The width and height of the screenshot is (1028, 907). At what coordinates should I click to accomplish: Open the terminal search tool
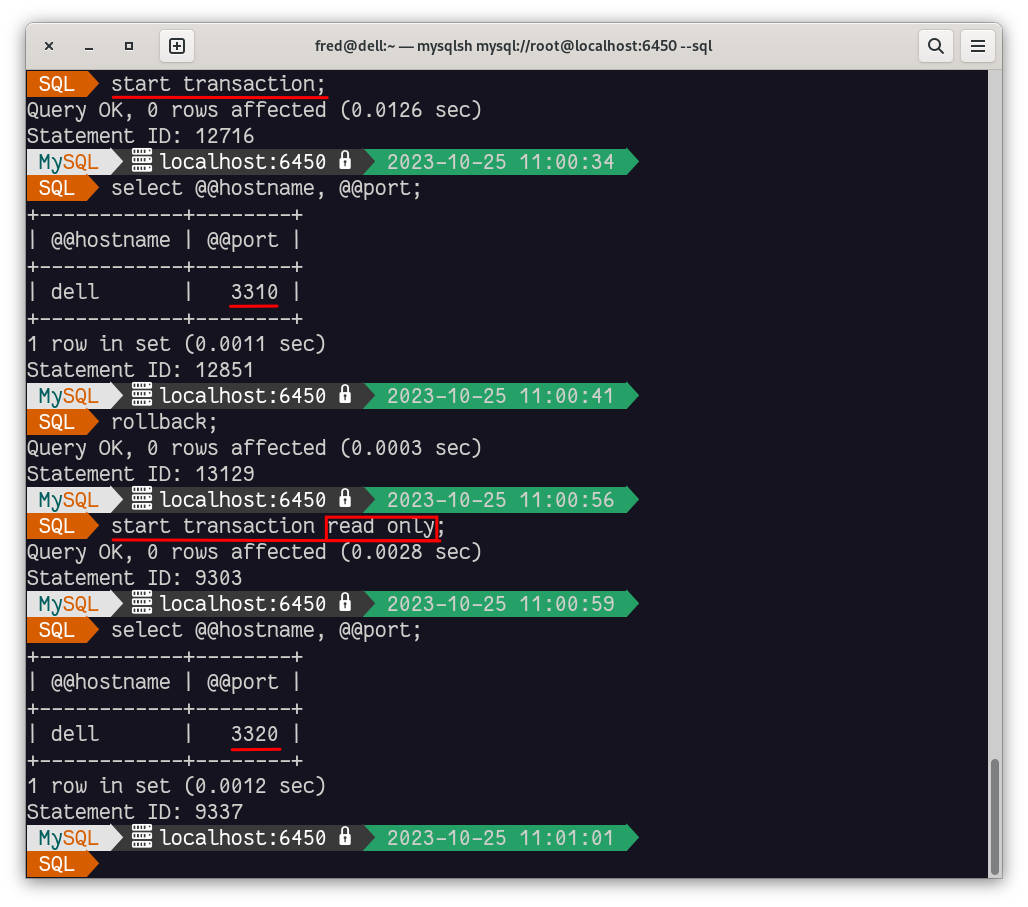point(936,45)
